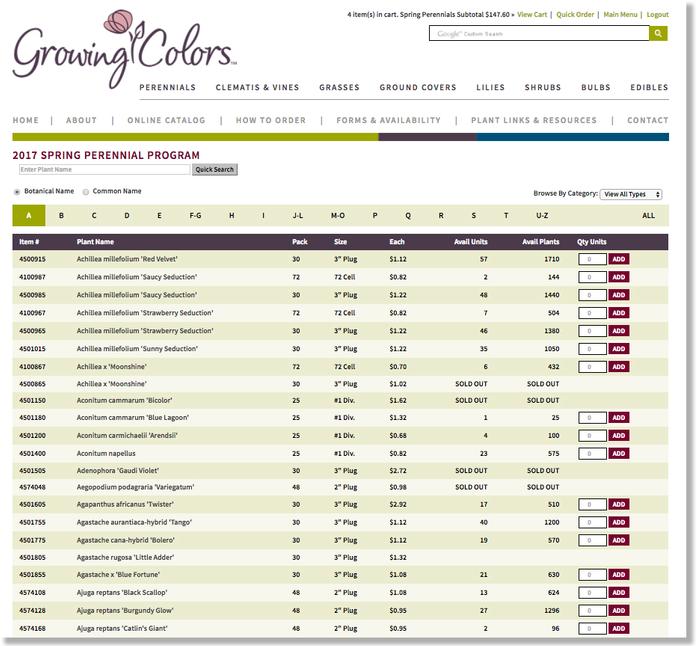This screenshot has width=700, height=646.
Task: Open the Edibles menu
Action: point(649,88)
